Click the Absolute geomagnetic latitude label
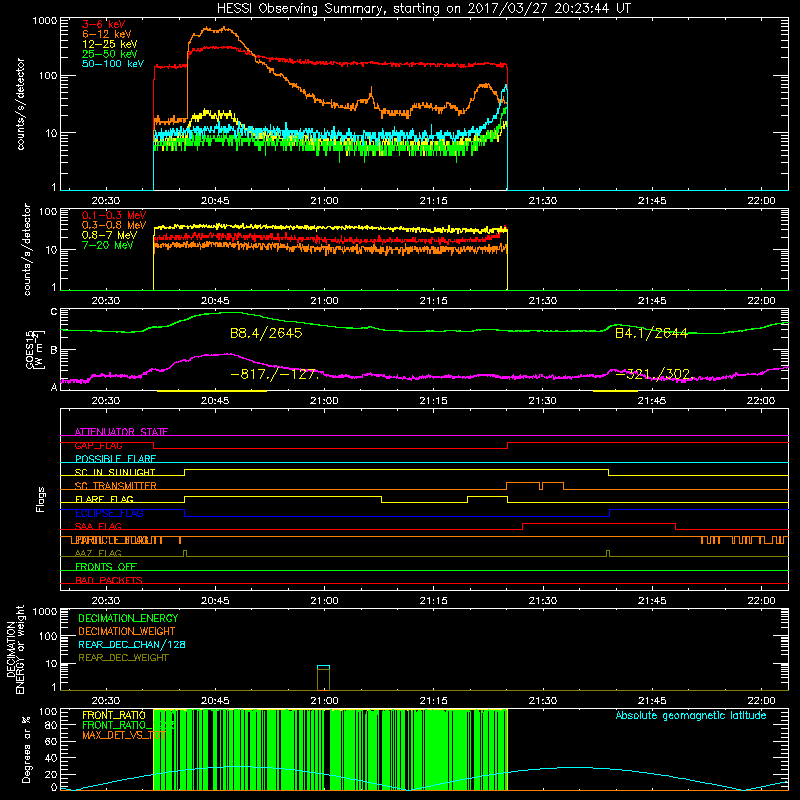The height and width of the screenshot is (800, 800). (x=691, y=715)
